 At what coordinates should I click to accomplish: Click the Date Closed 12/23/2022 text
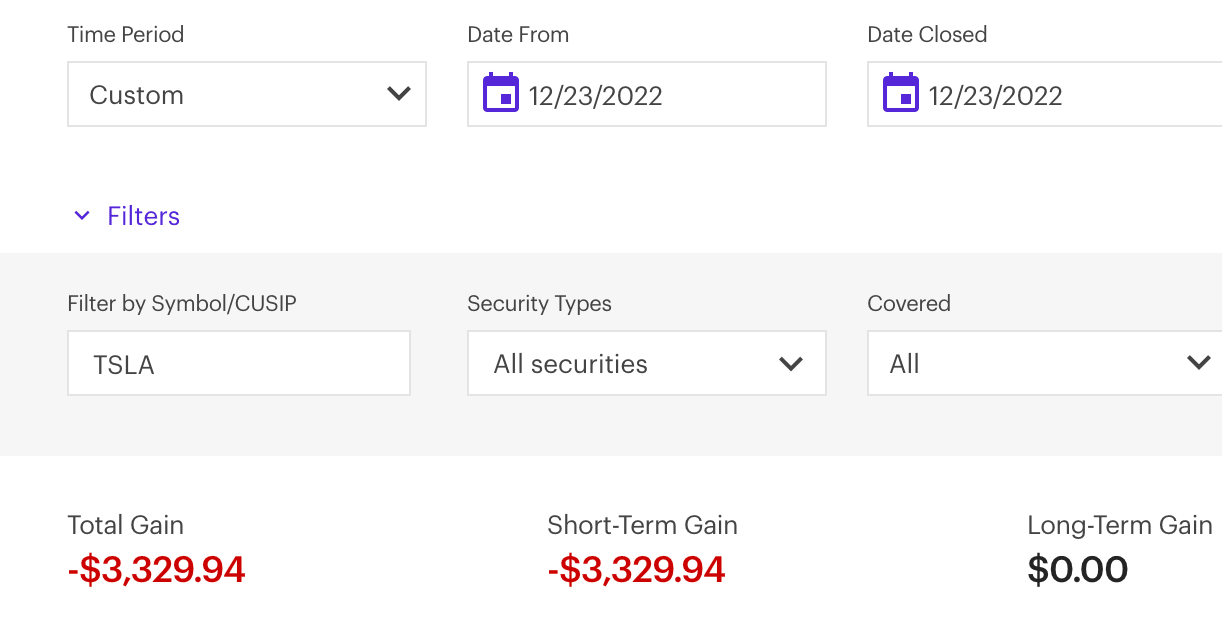point(996,96)
